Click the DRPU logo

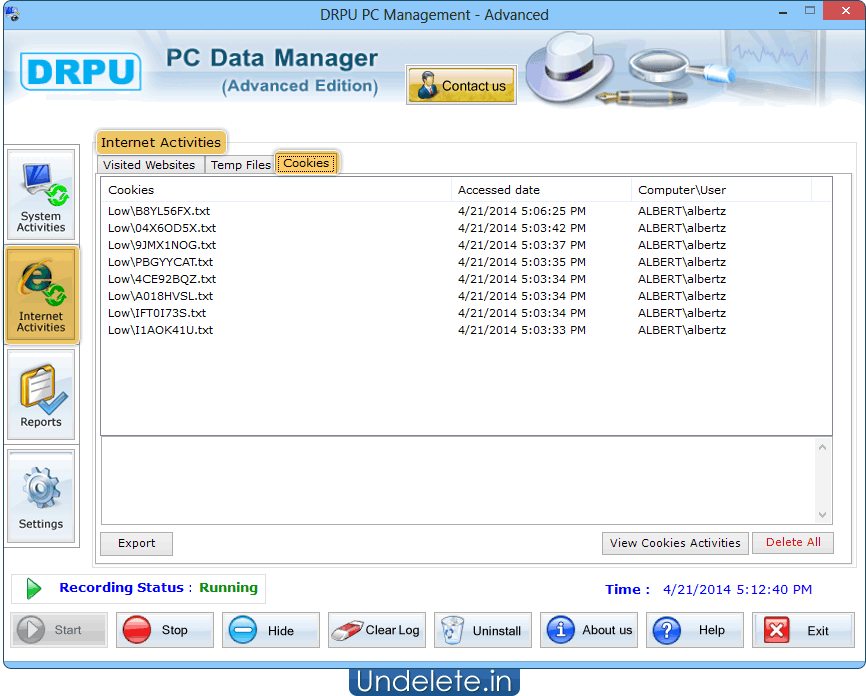[x=81, y=71]
